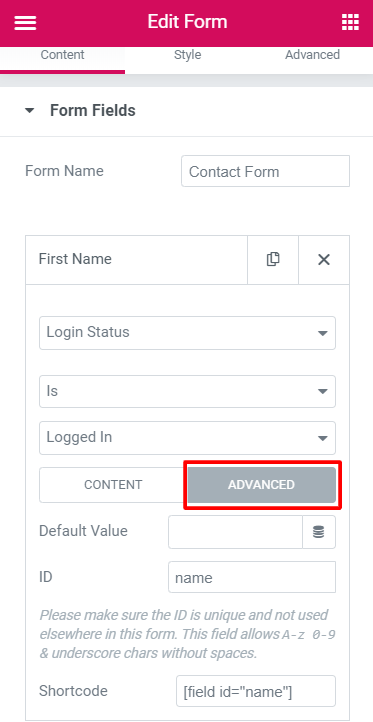Open the hamburger menu
This screenshot has width=373, height=722.
[x=25, y=22]
